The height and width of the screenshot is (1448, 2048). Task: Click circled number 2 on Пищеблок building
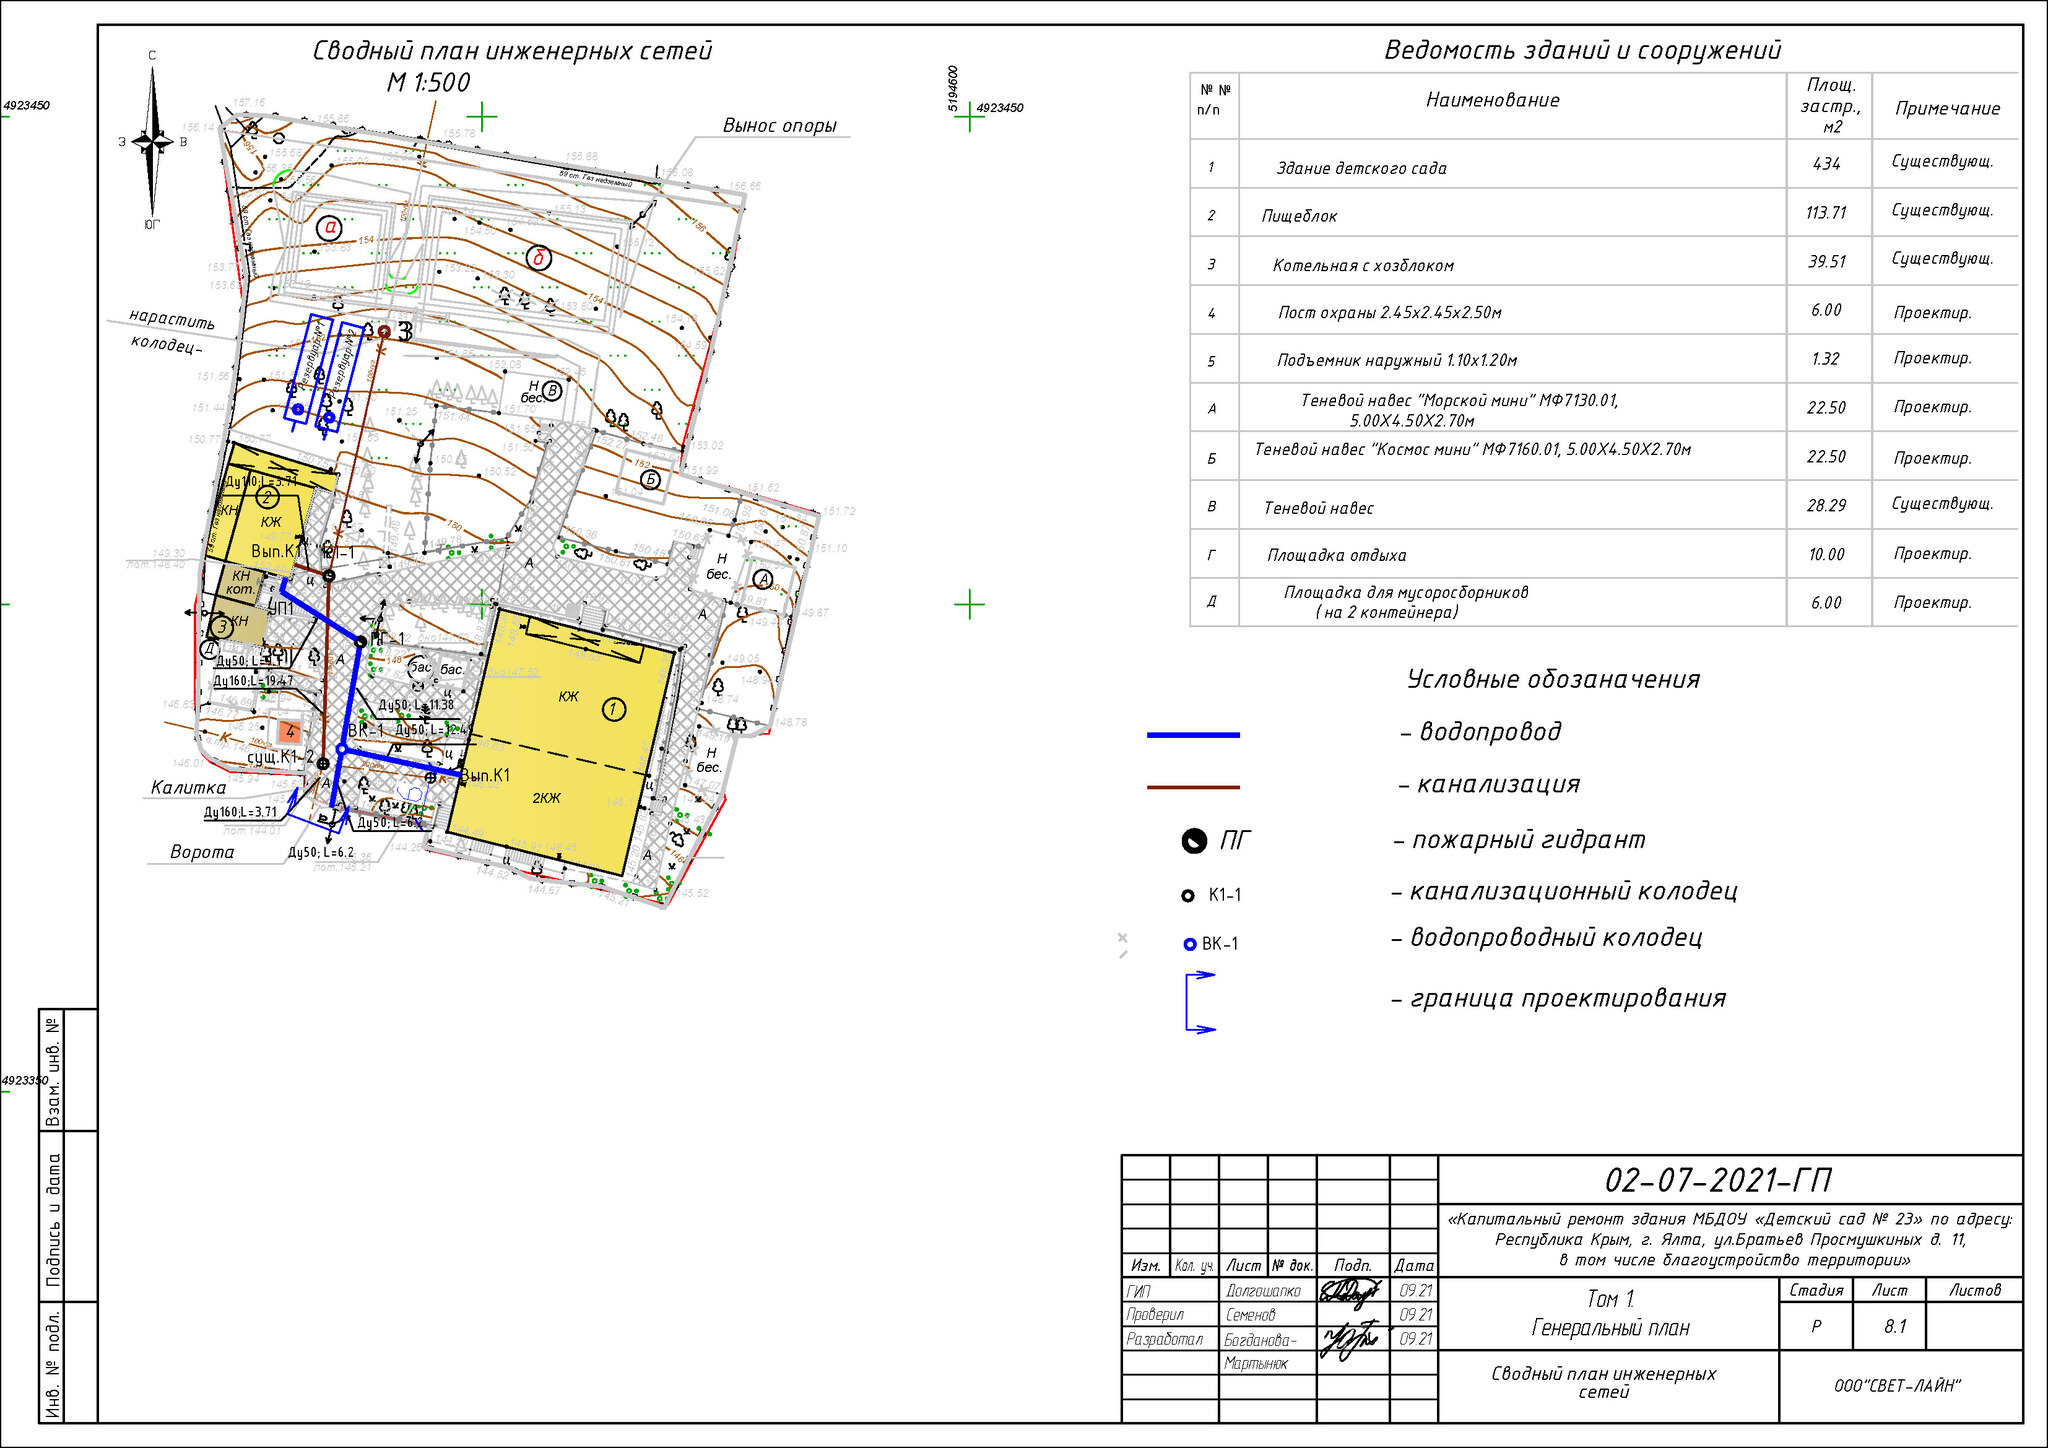(x=267, y=496)
